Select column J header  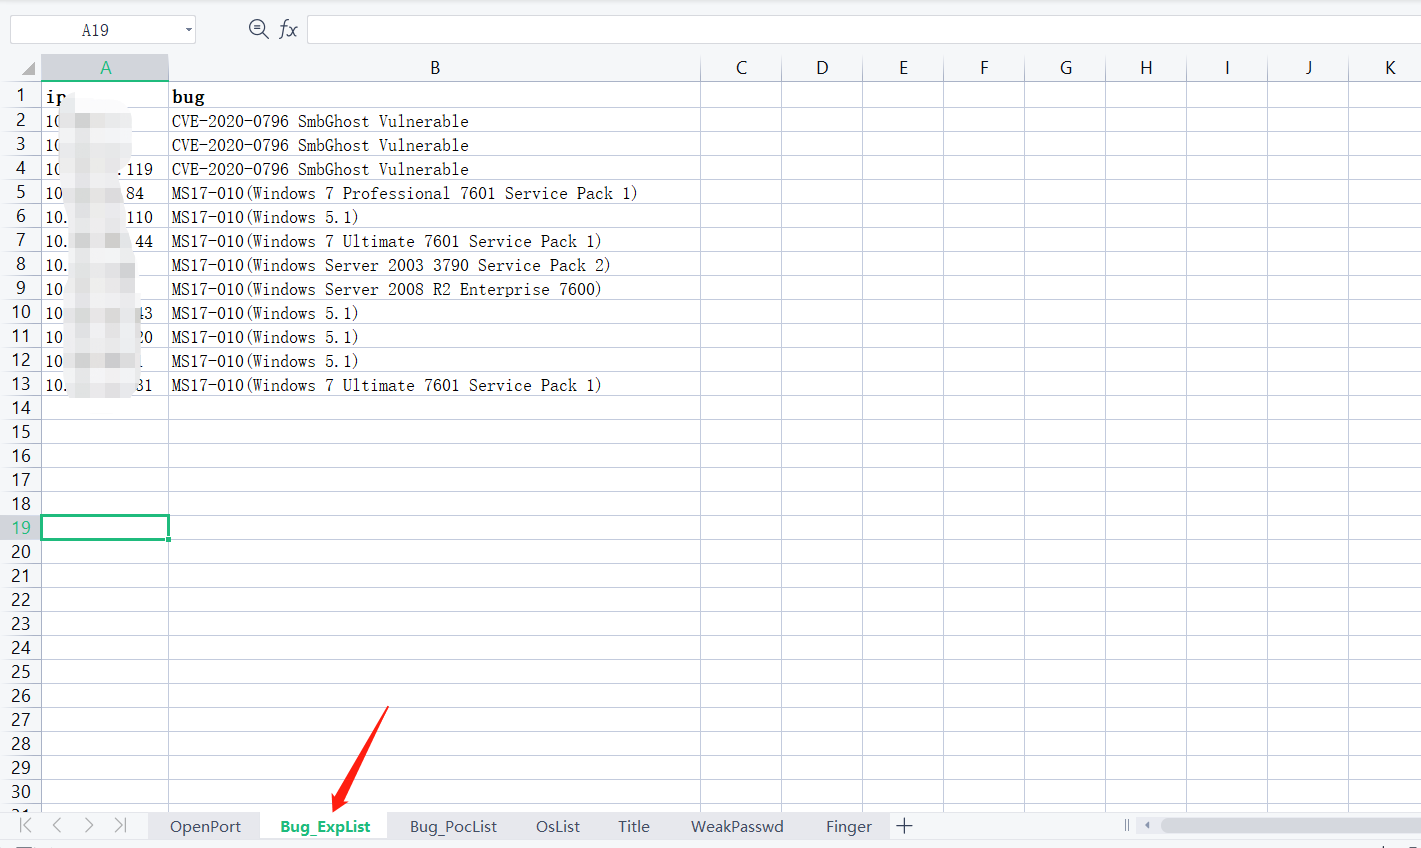click(x=1308, y=68)
